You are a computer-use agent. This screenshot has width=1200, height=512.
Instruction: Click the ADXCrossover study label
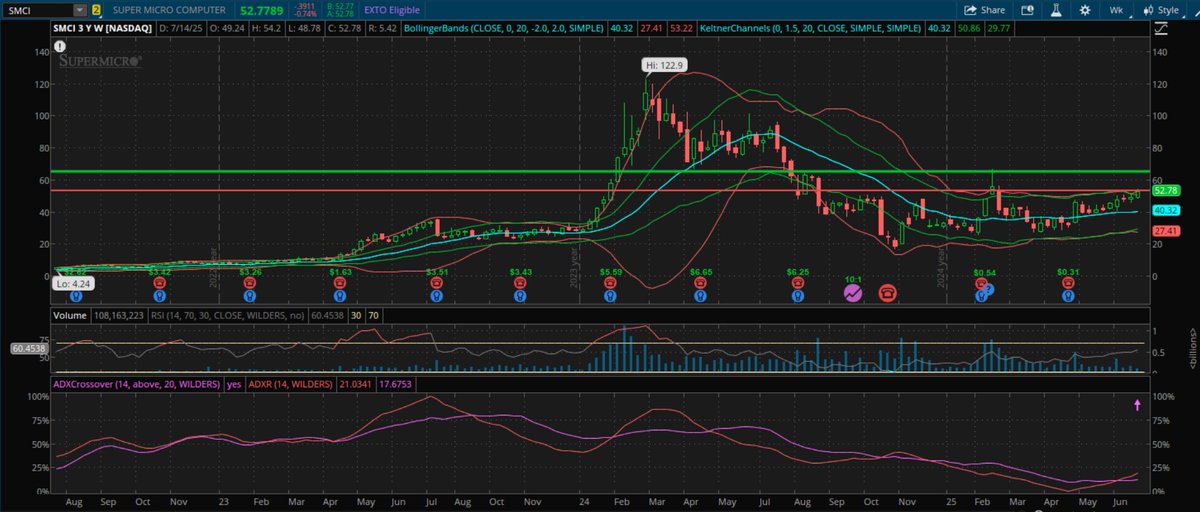pyautogui.click(x=139, y=382)
